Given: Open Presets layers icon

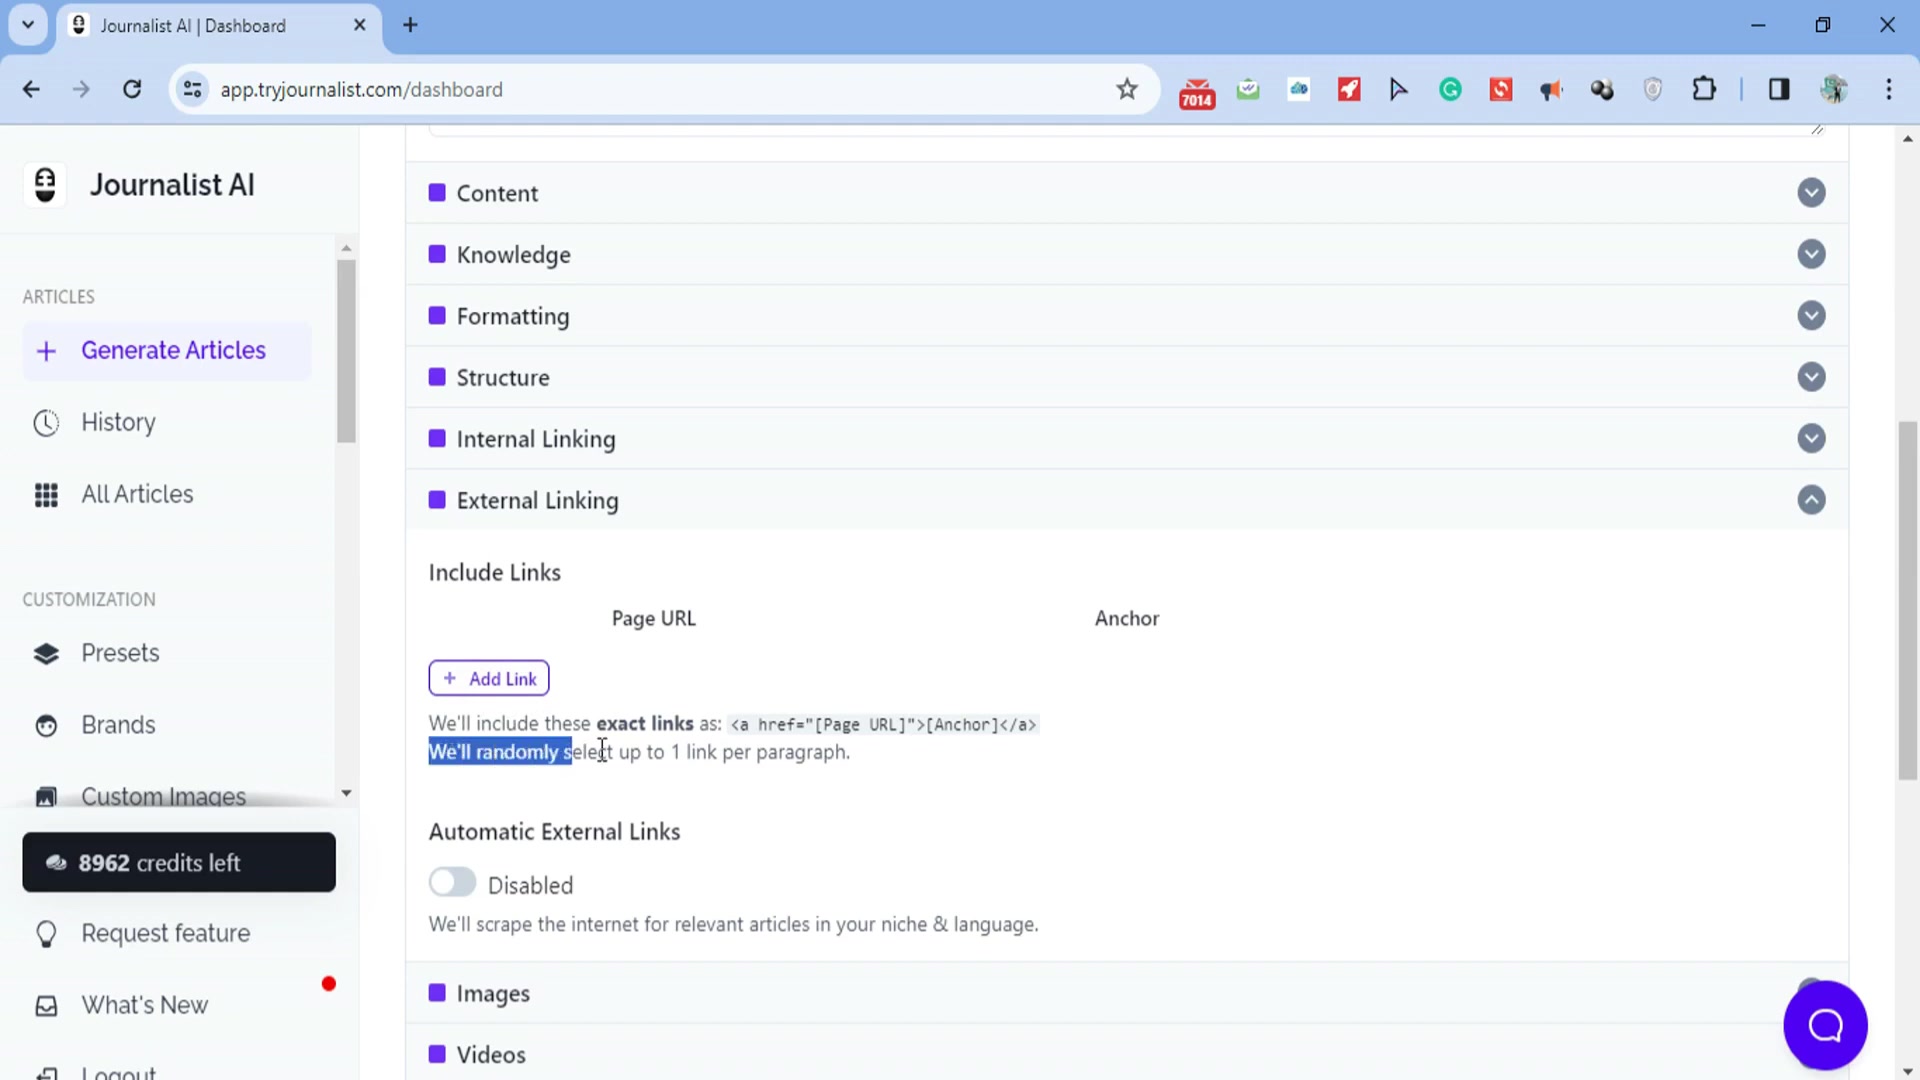Looking at the screenshot, I should pyautogui.click(x=46, y=654).
